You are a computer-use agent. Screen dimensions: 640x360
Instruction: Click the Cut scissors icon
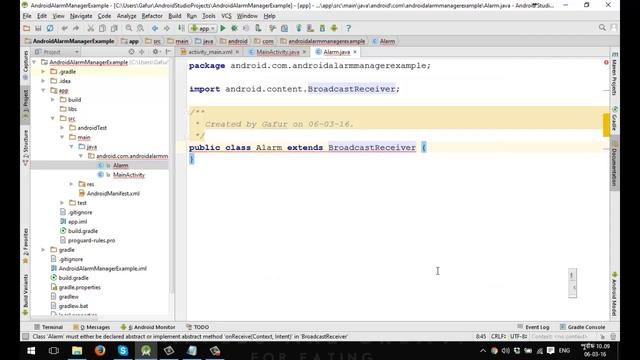tap(91, 28)
